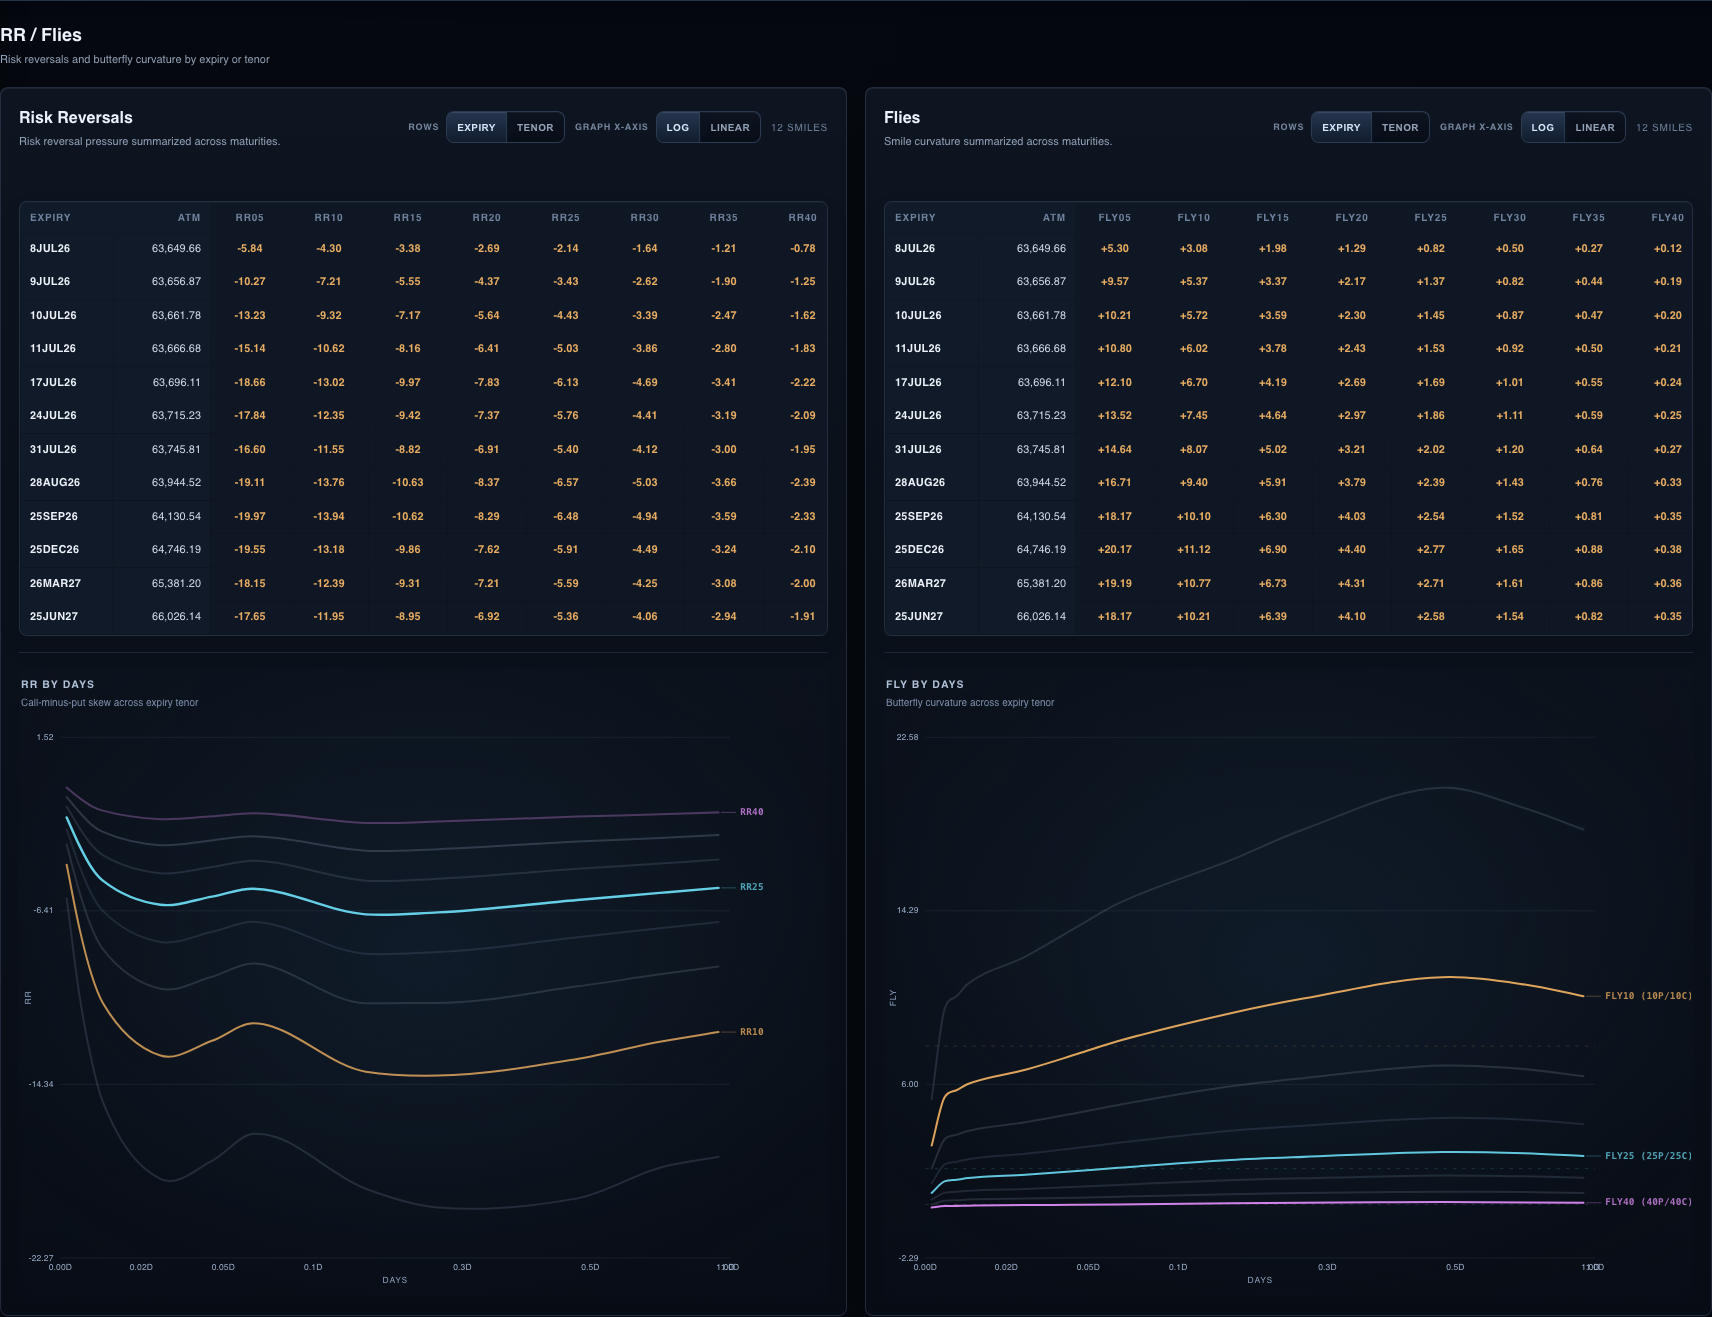Select the 25DEC26 row in Risk Reversals

(x=423, y=549)
